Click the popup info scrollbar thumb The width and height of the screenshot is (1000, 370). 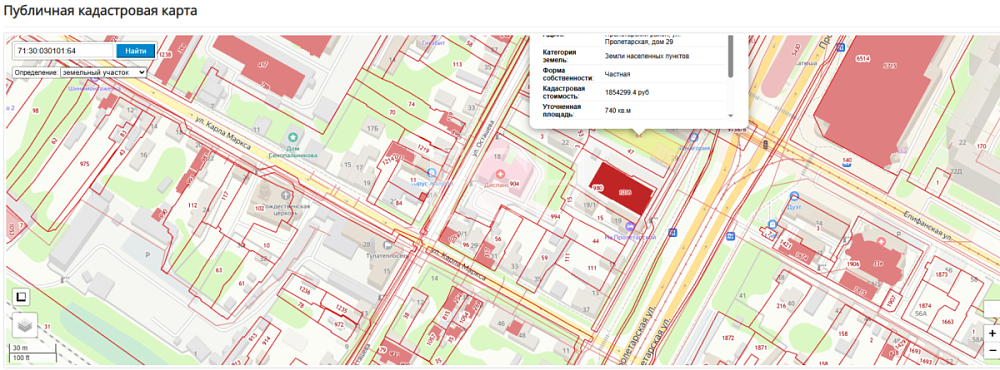pyautogui.click(x=730, y=56)
